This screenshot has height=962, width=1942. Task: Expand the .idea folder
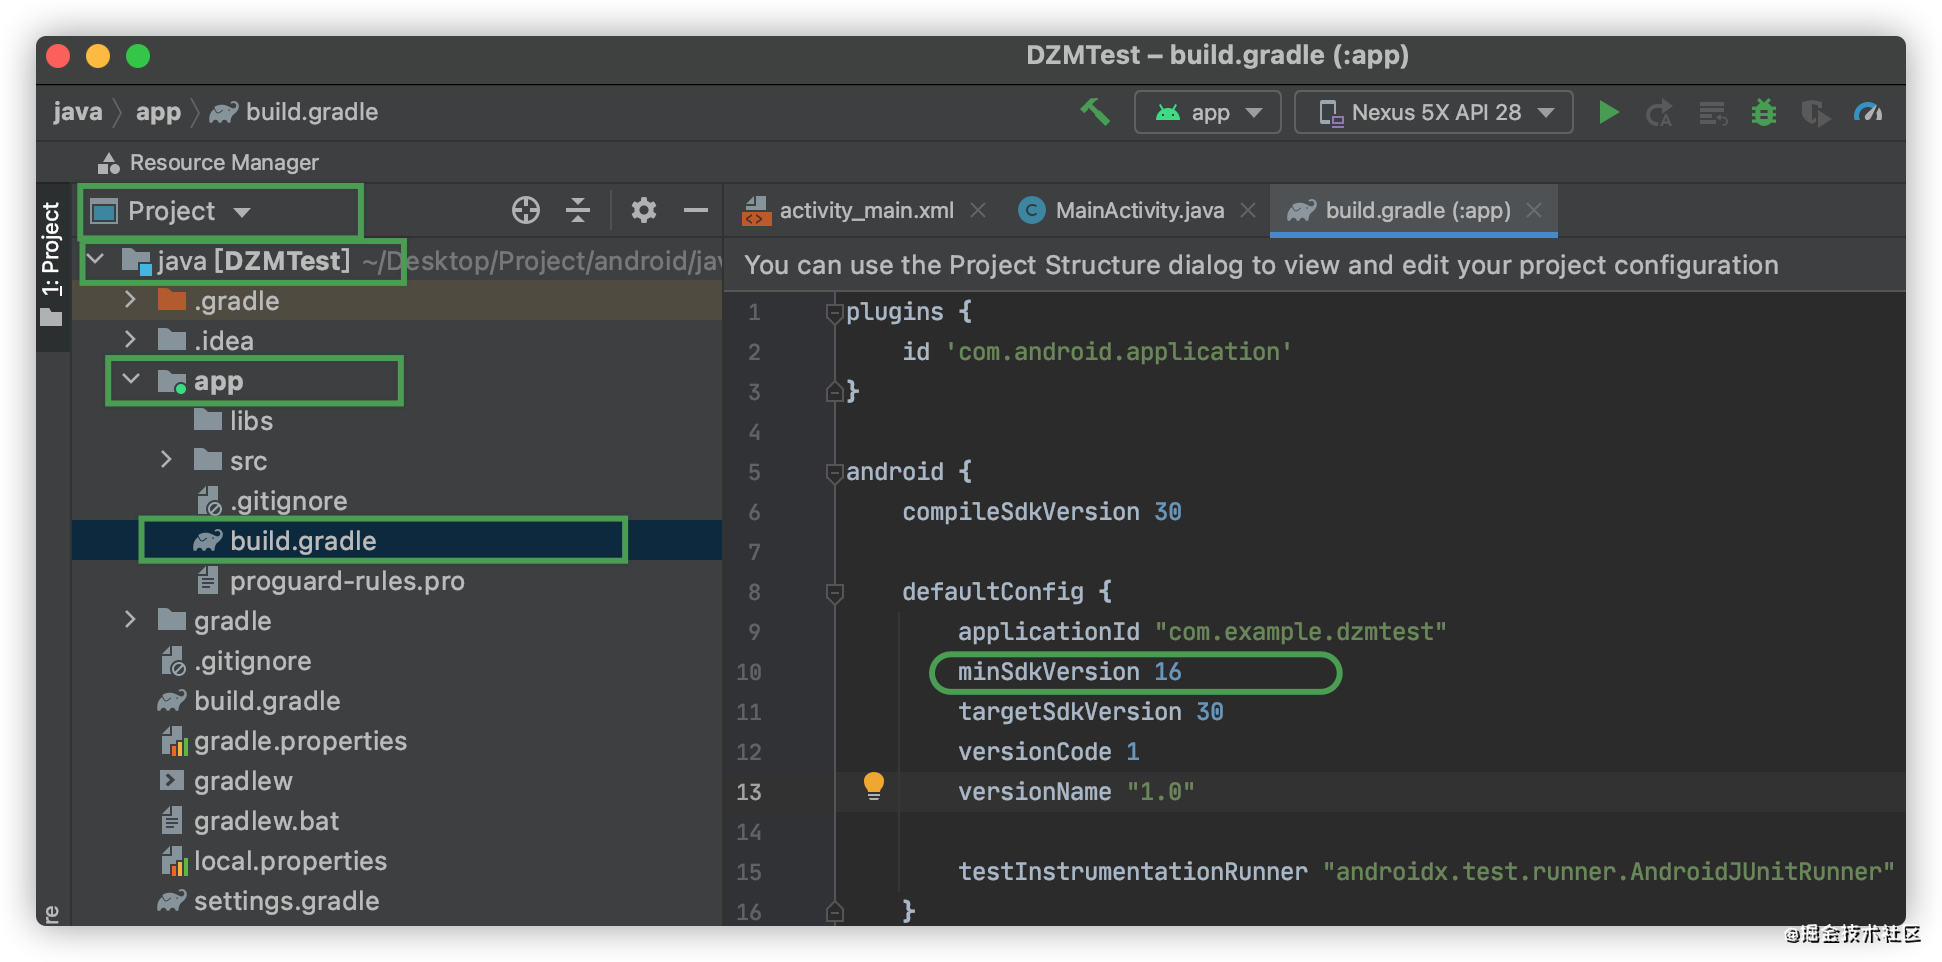tap(130, 339)
